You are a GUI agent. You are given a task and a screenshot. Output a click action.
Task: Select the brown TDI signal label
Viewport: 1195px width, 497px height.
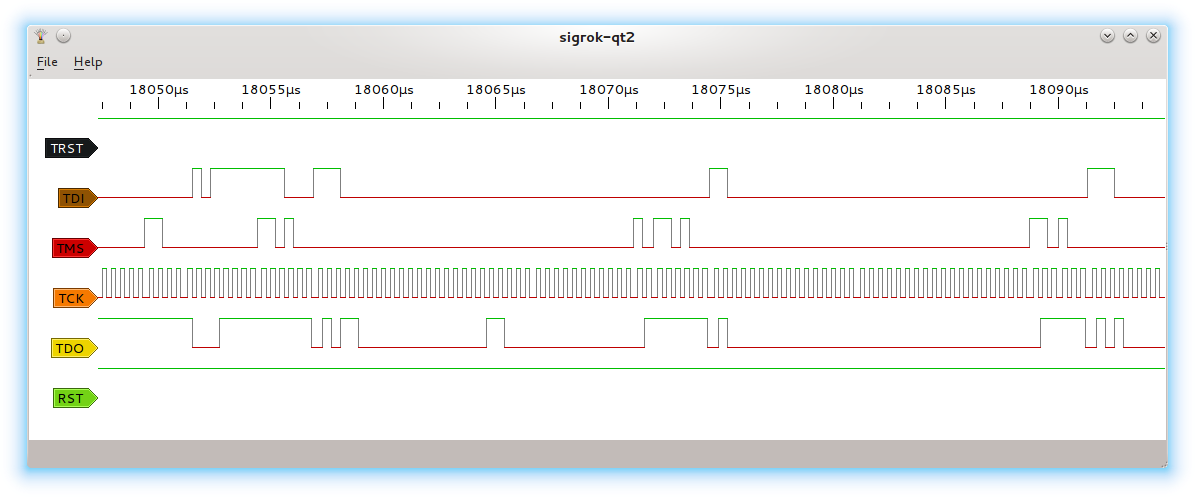76,198
